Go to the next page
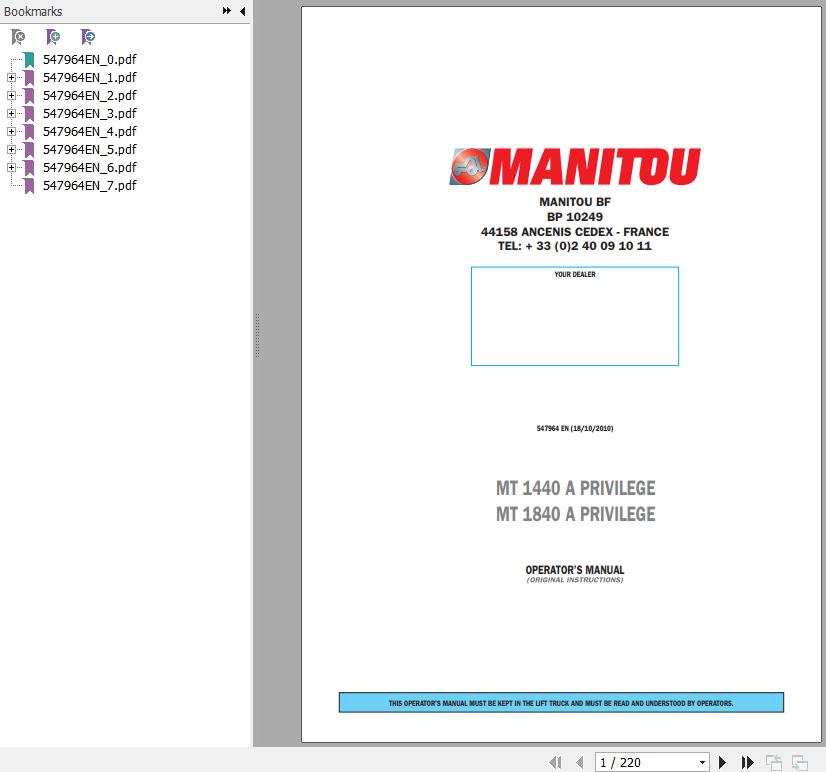 (x=722, y=762)
